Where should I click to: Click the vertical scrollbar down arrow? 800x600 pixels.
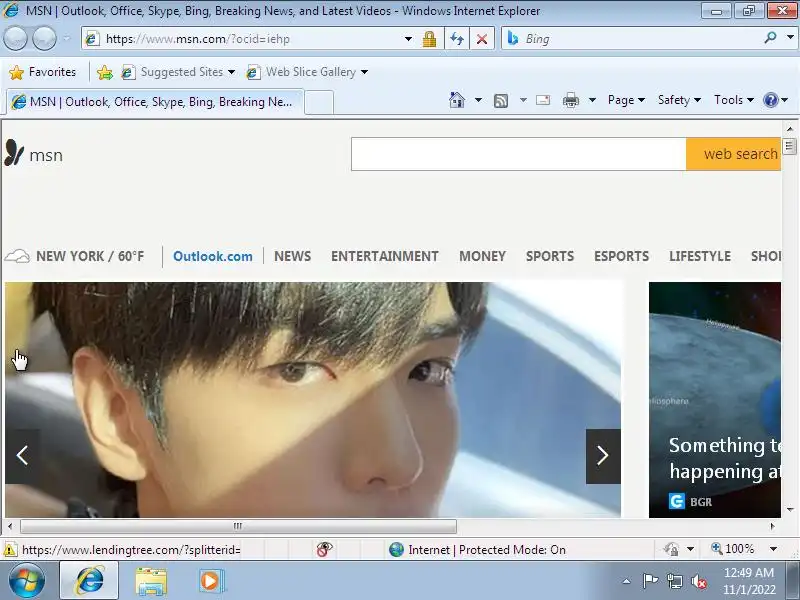(x=790, y=509)
